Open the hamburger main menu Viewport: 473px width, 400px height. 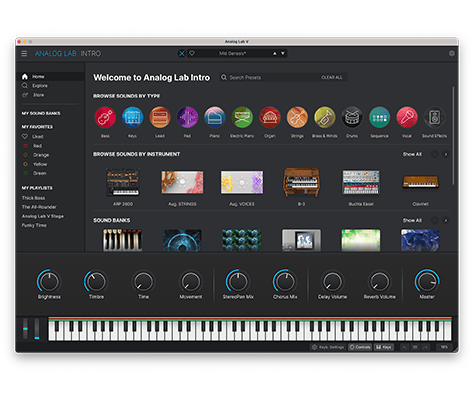pos(24,53)
